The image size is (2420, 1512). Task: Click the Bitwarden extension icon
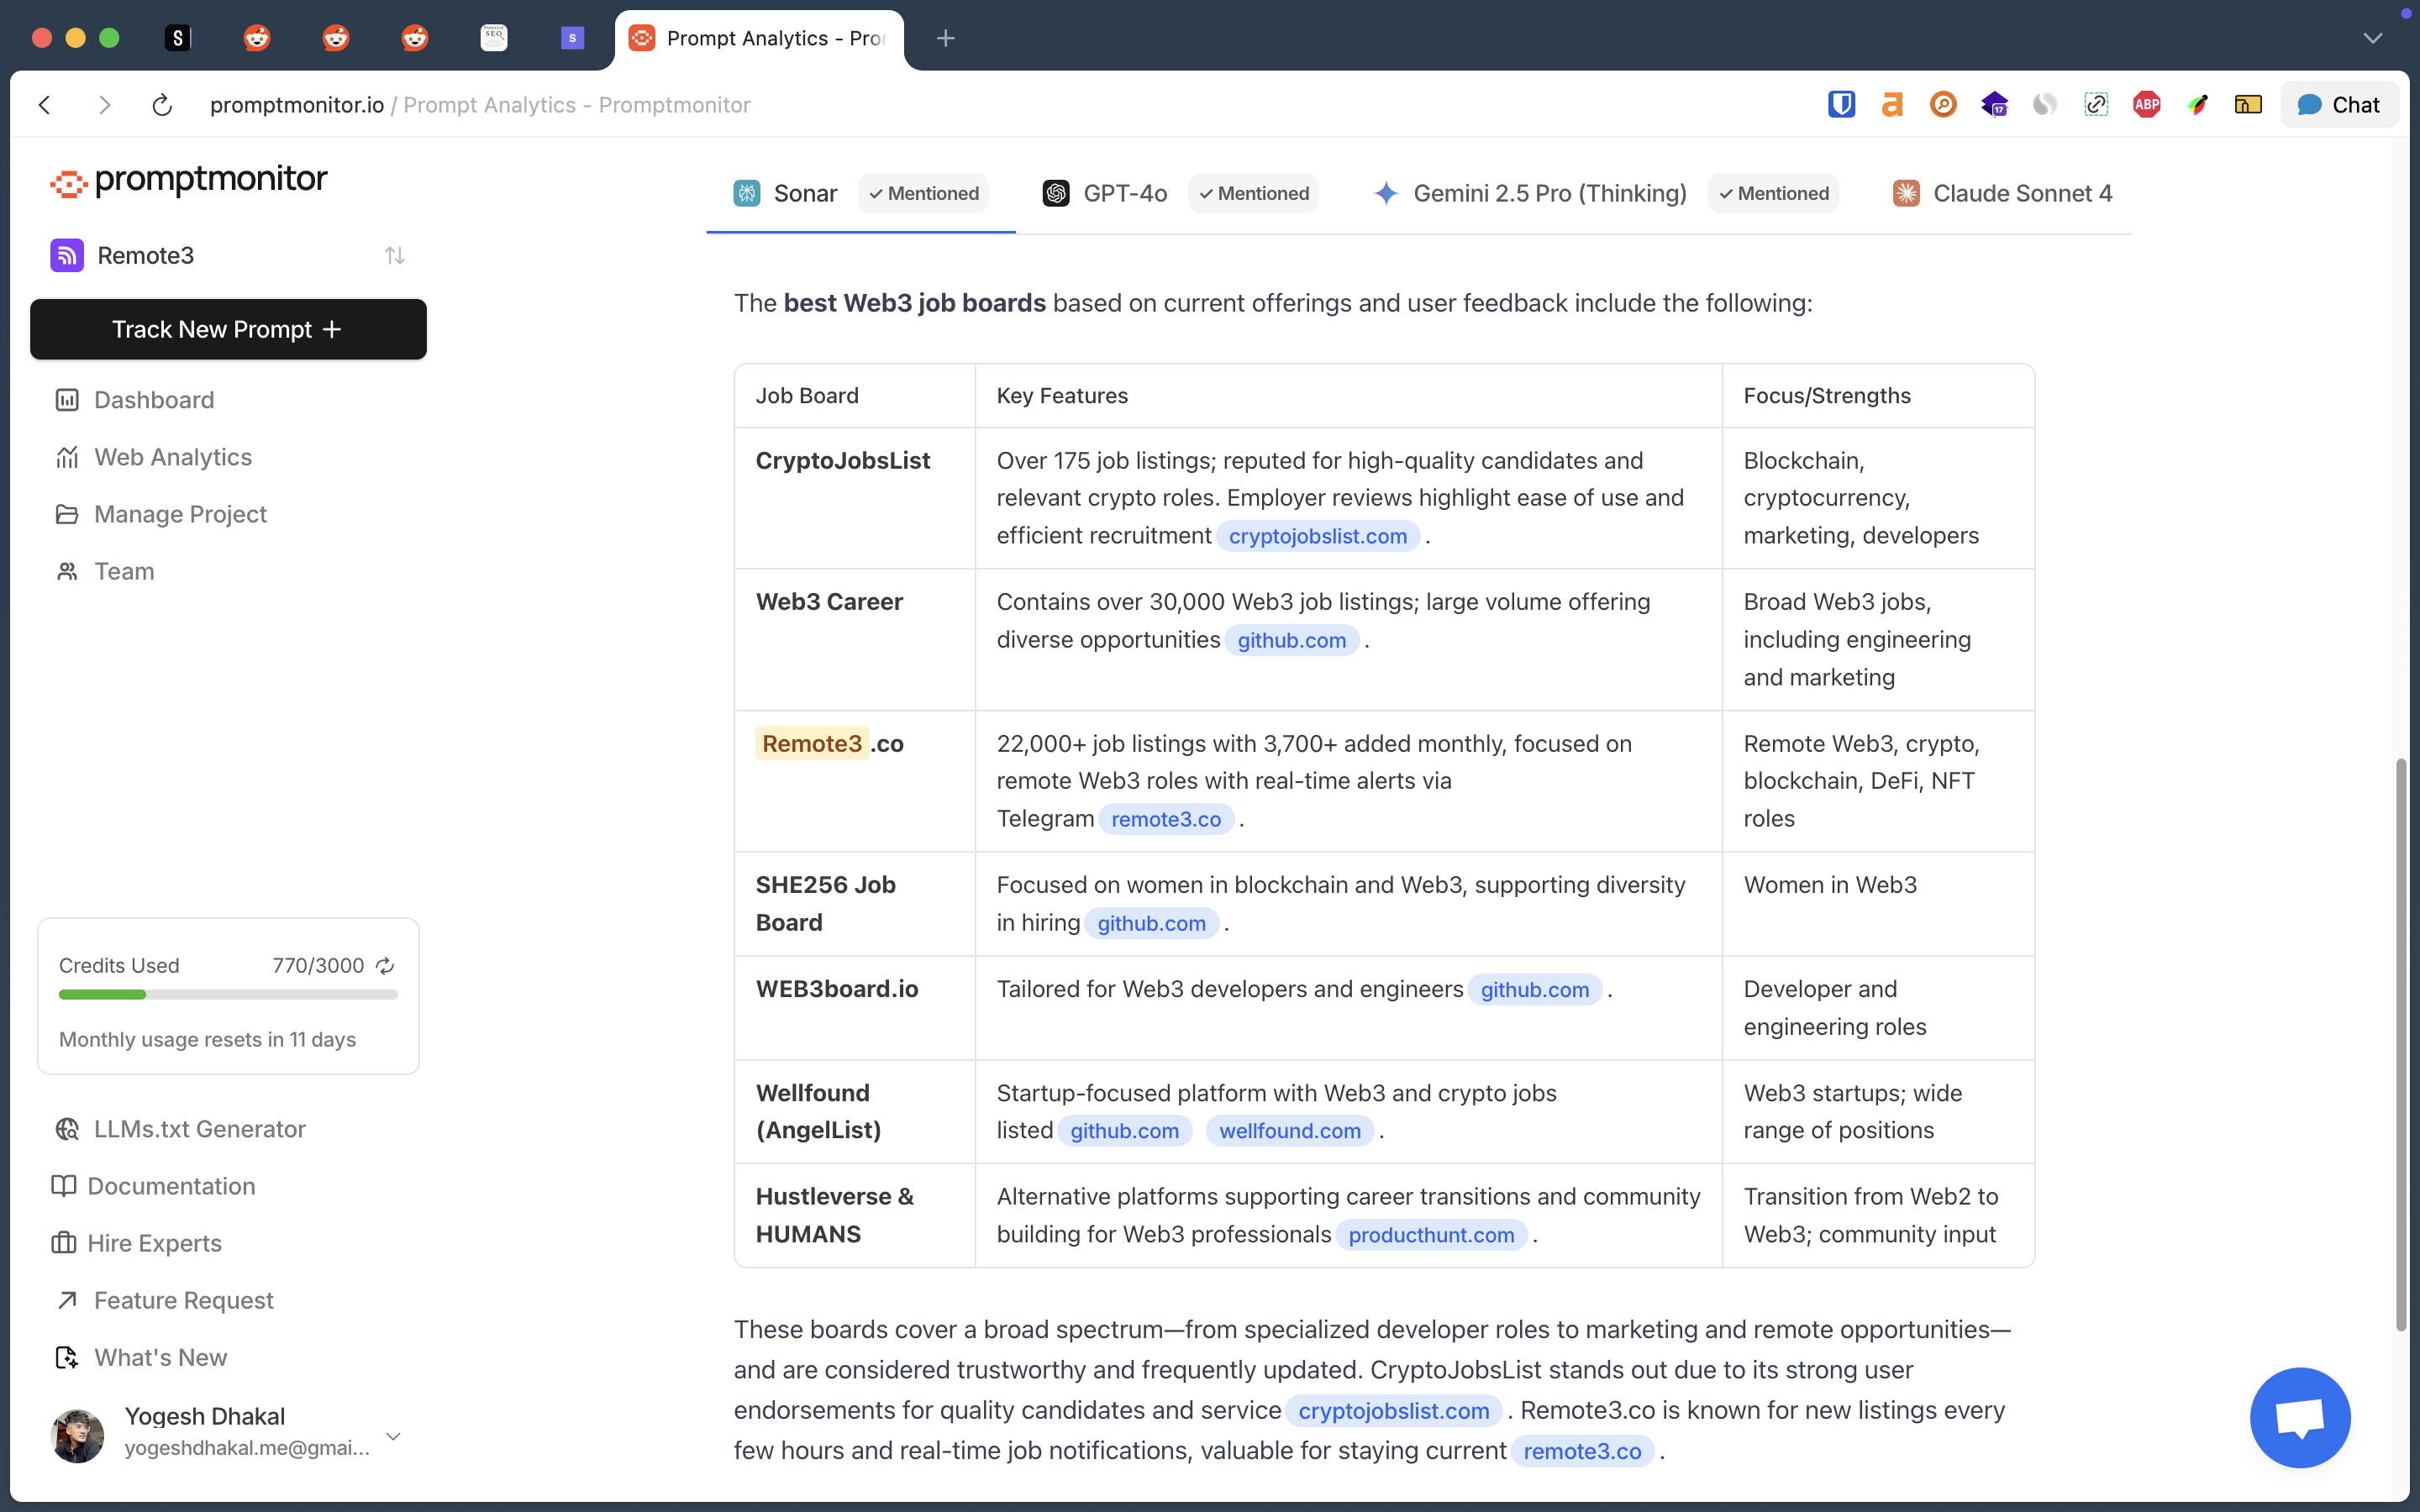[1841, 104]
